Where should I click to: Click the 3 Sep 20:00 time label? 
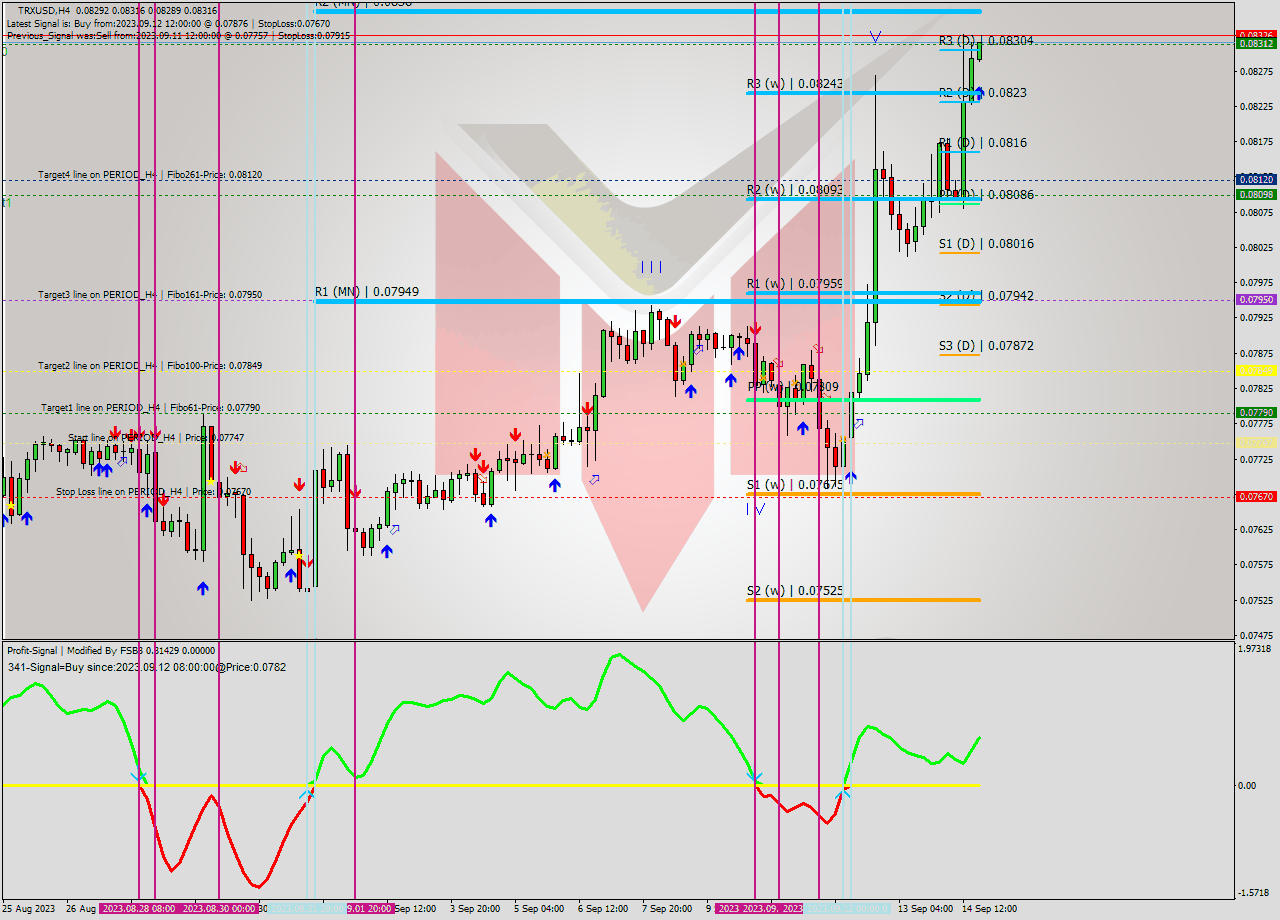(x=475, y=908)
